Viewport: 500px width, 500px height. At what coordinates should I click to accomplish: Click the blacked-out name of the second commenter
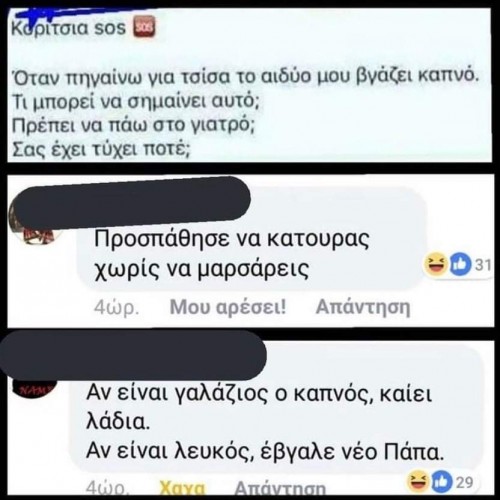133,355
